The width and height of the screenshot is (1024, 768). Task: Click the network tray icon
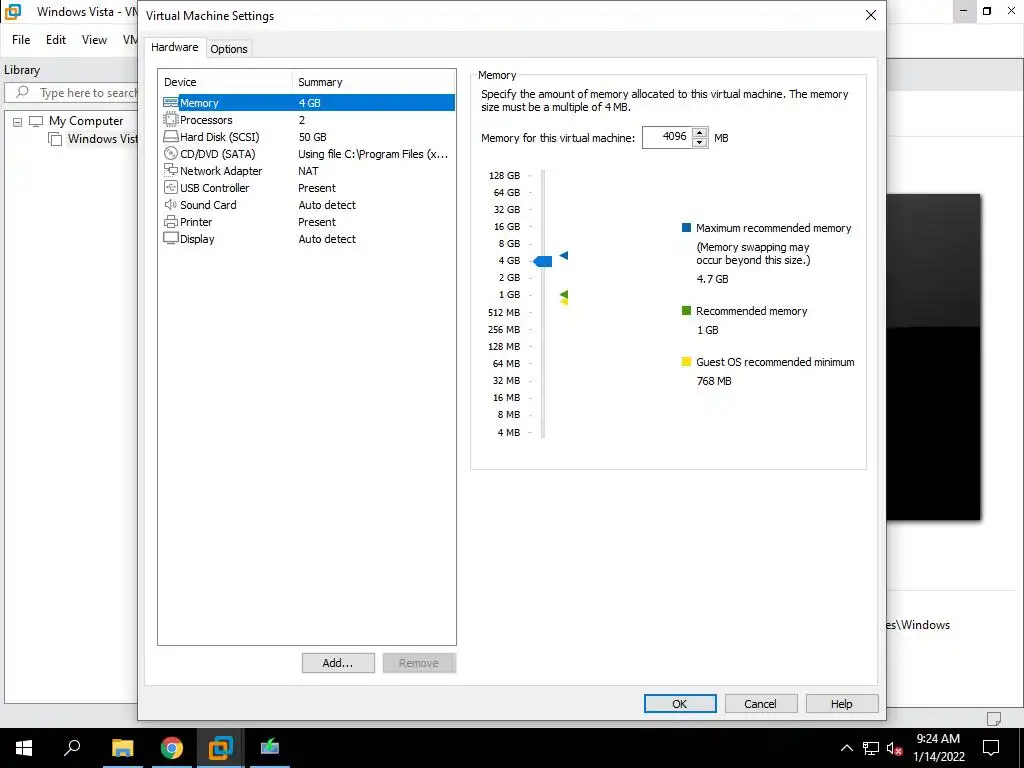[x=871, y=748]
